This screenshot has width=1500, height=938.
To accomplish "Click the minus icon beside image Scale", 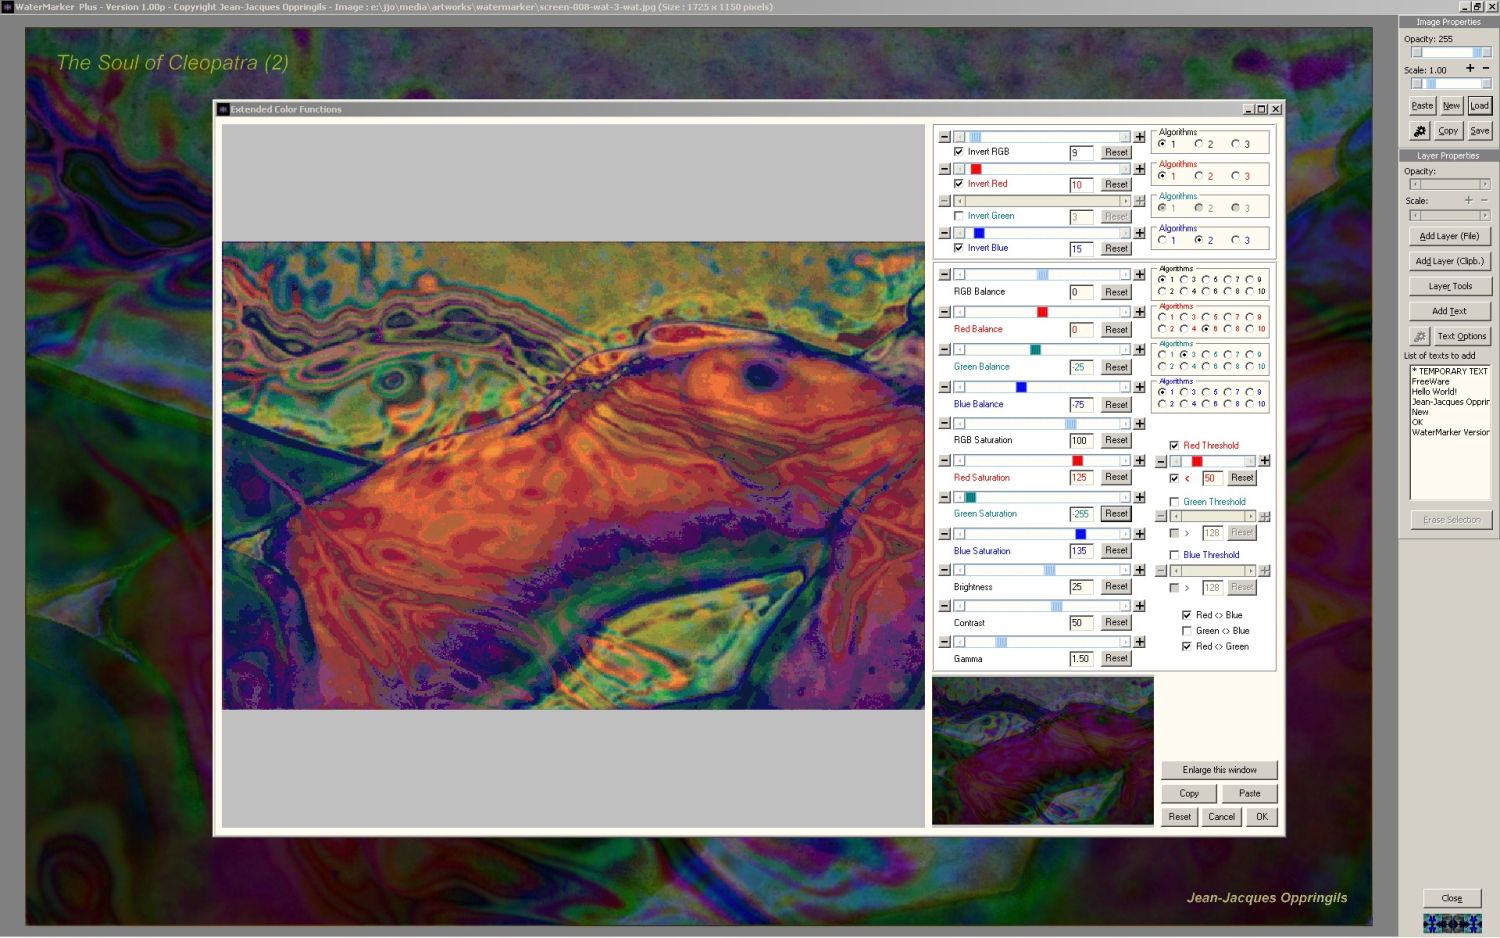I will 1486,69.
